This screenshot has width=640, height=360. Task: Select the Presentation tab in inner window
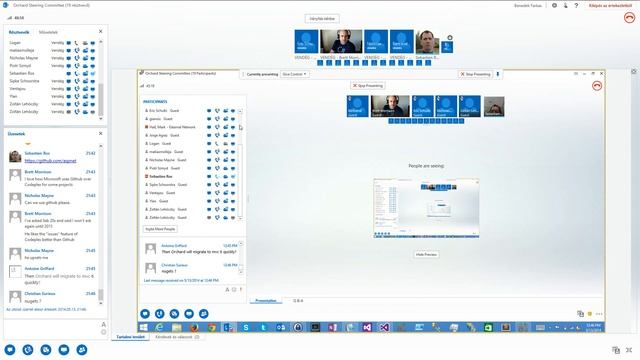(266, 300)
